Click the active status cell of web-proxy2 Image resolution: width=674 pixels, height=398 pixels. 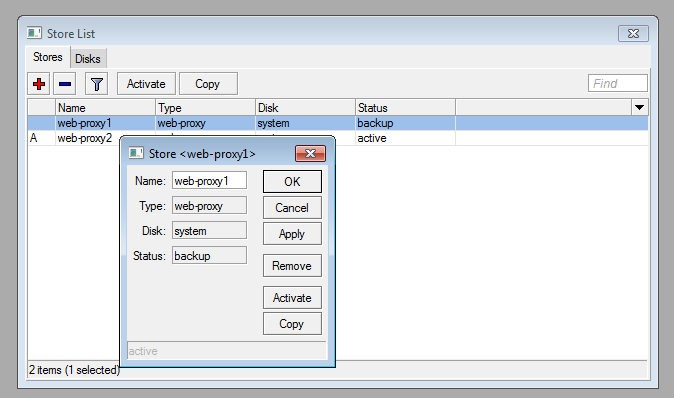[x=405, y=138]
